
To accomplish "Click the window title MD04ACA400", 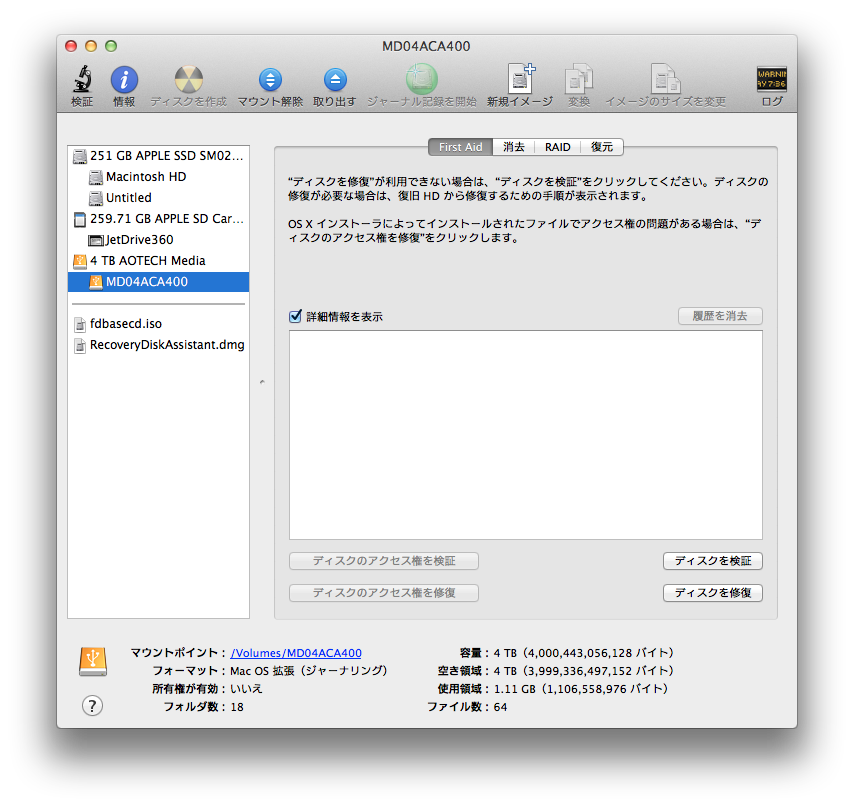I will pos(426,46).
